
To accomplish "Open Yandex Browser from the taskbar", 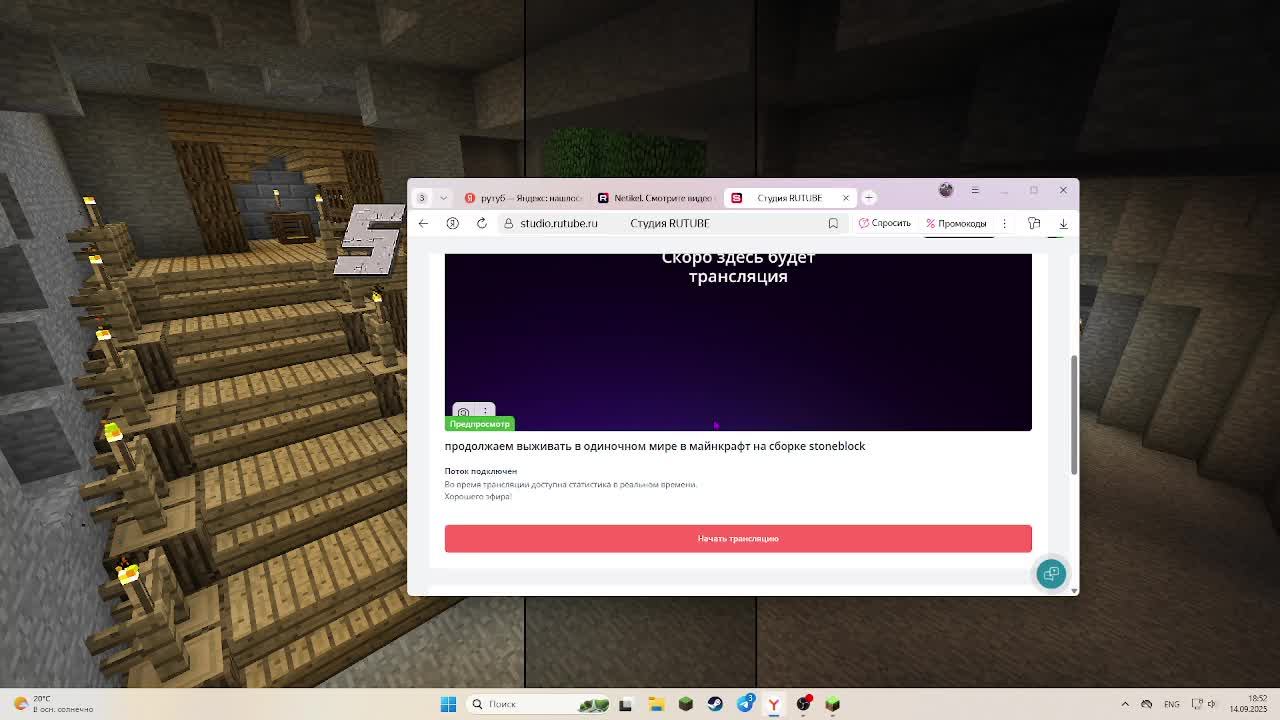I will (774, 704).
